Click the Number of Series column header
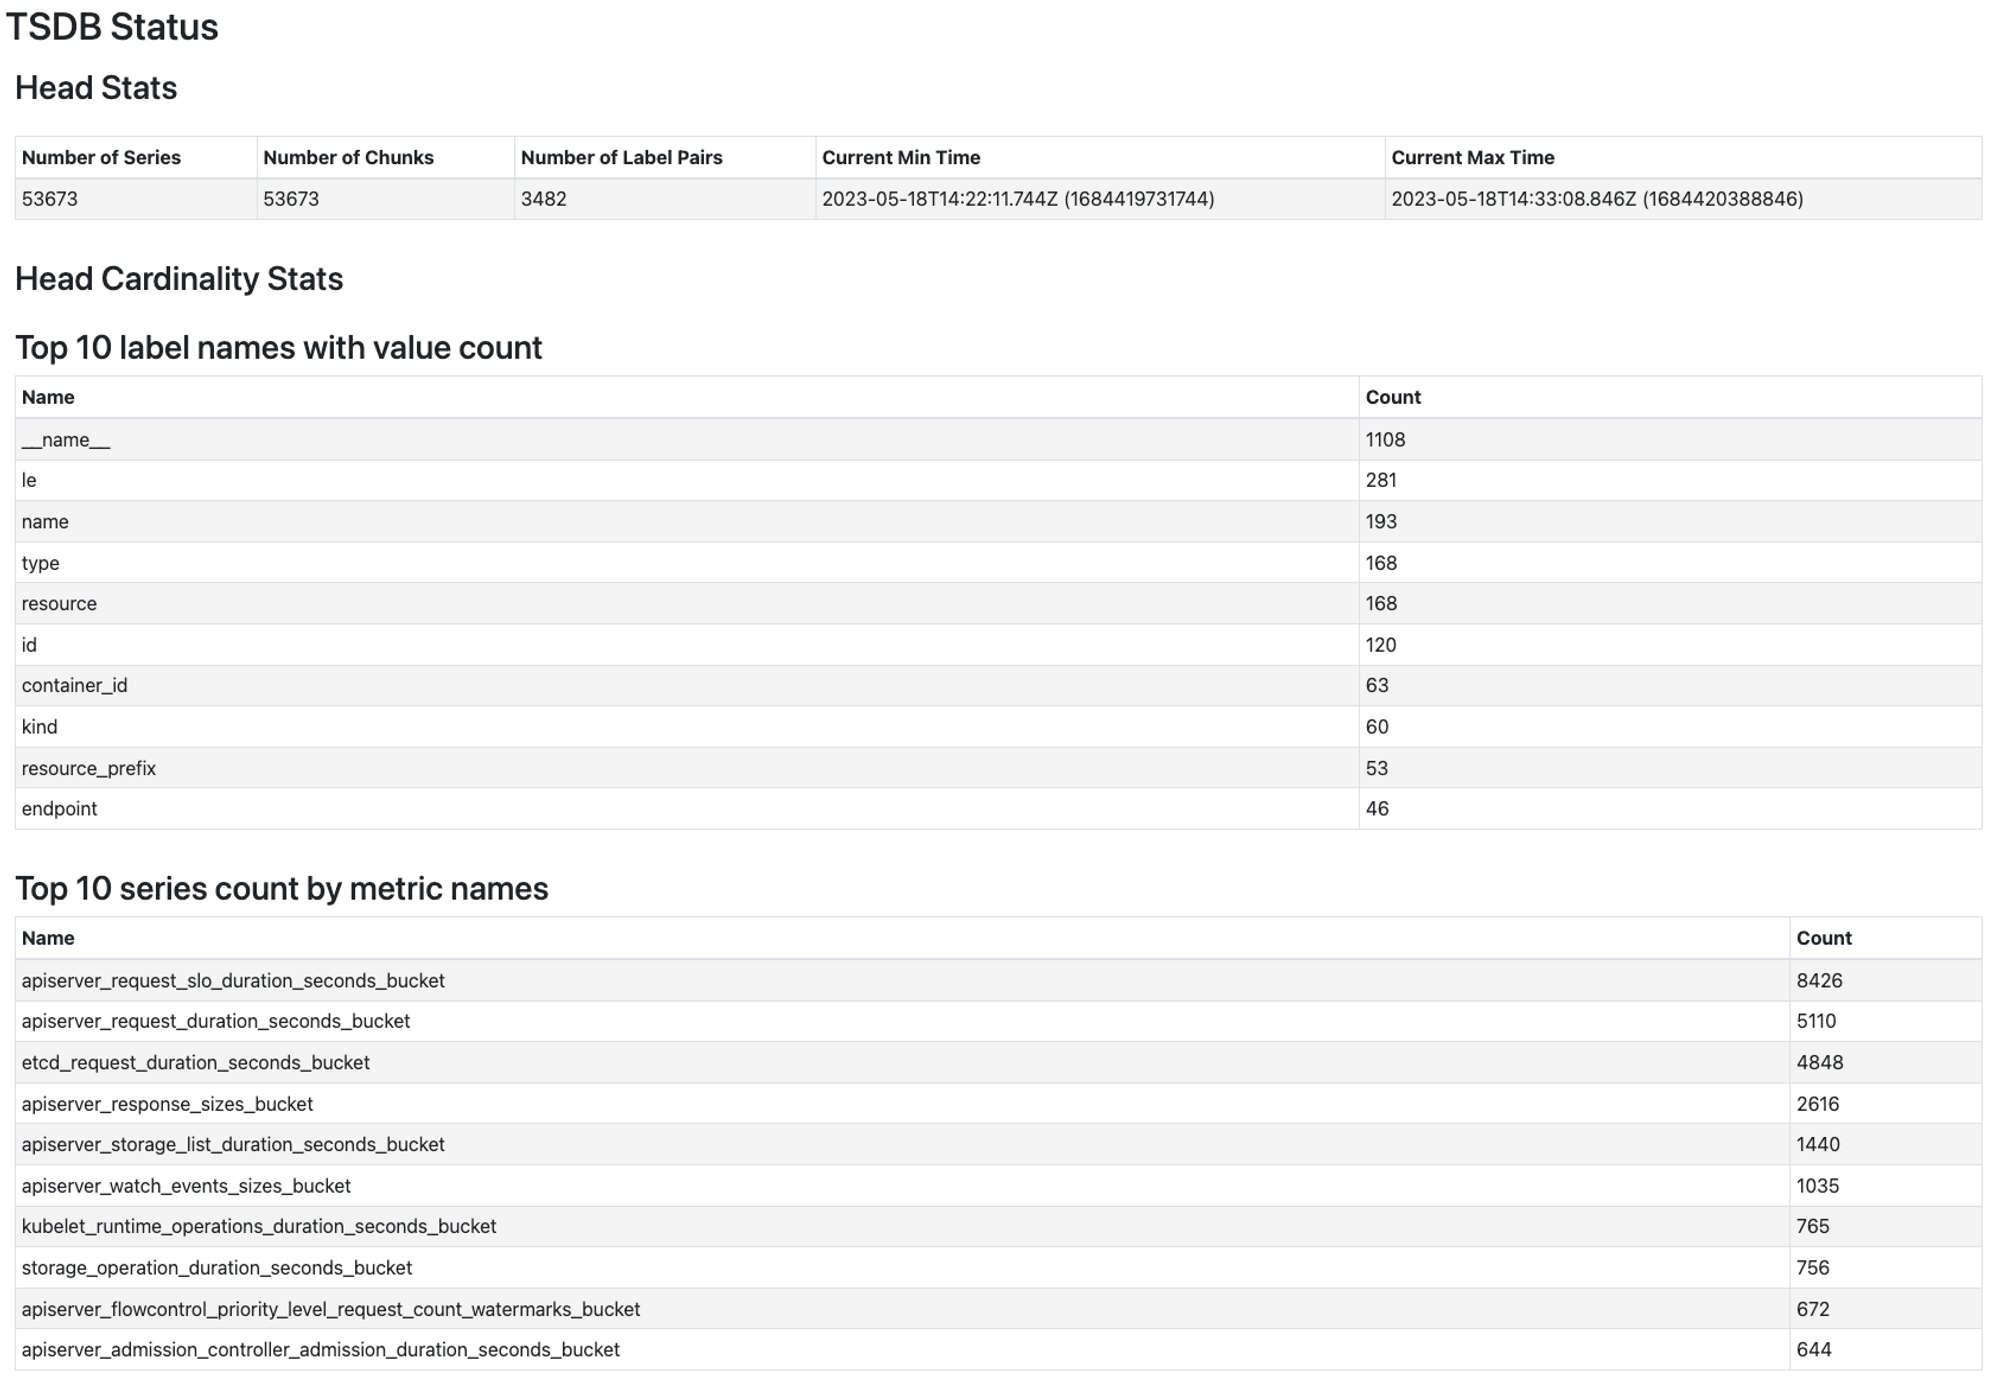The image size is (2000, 1394). pyautogui.click(x=101, y=157)
